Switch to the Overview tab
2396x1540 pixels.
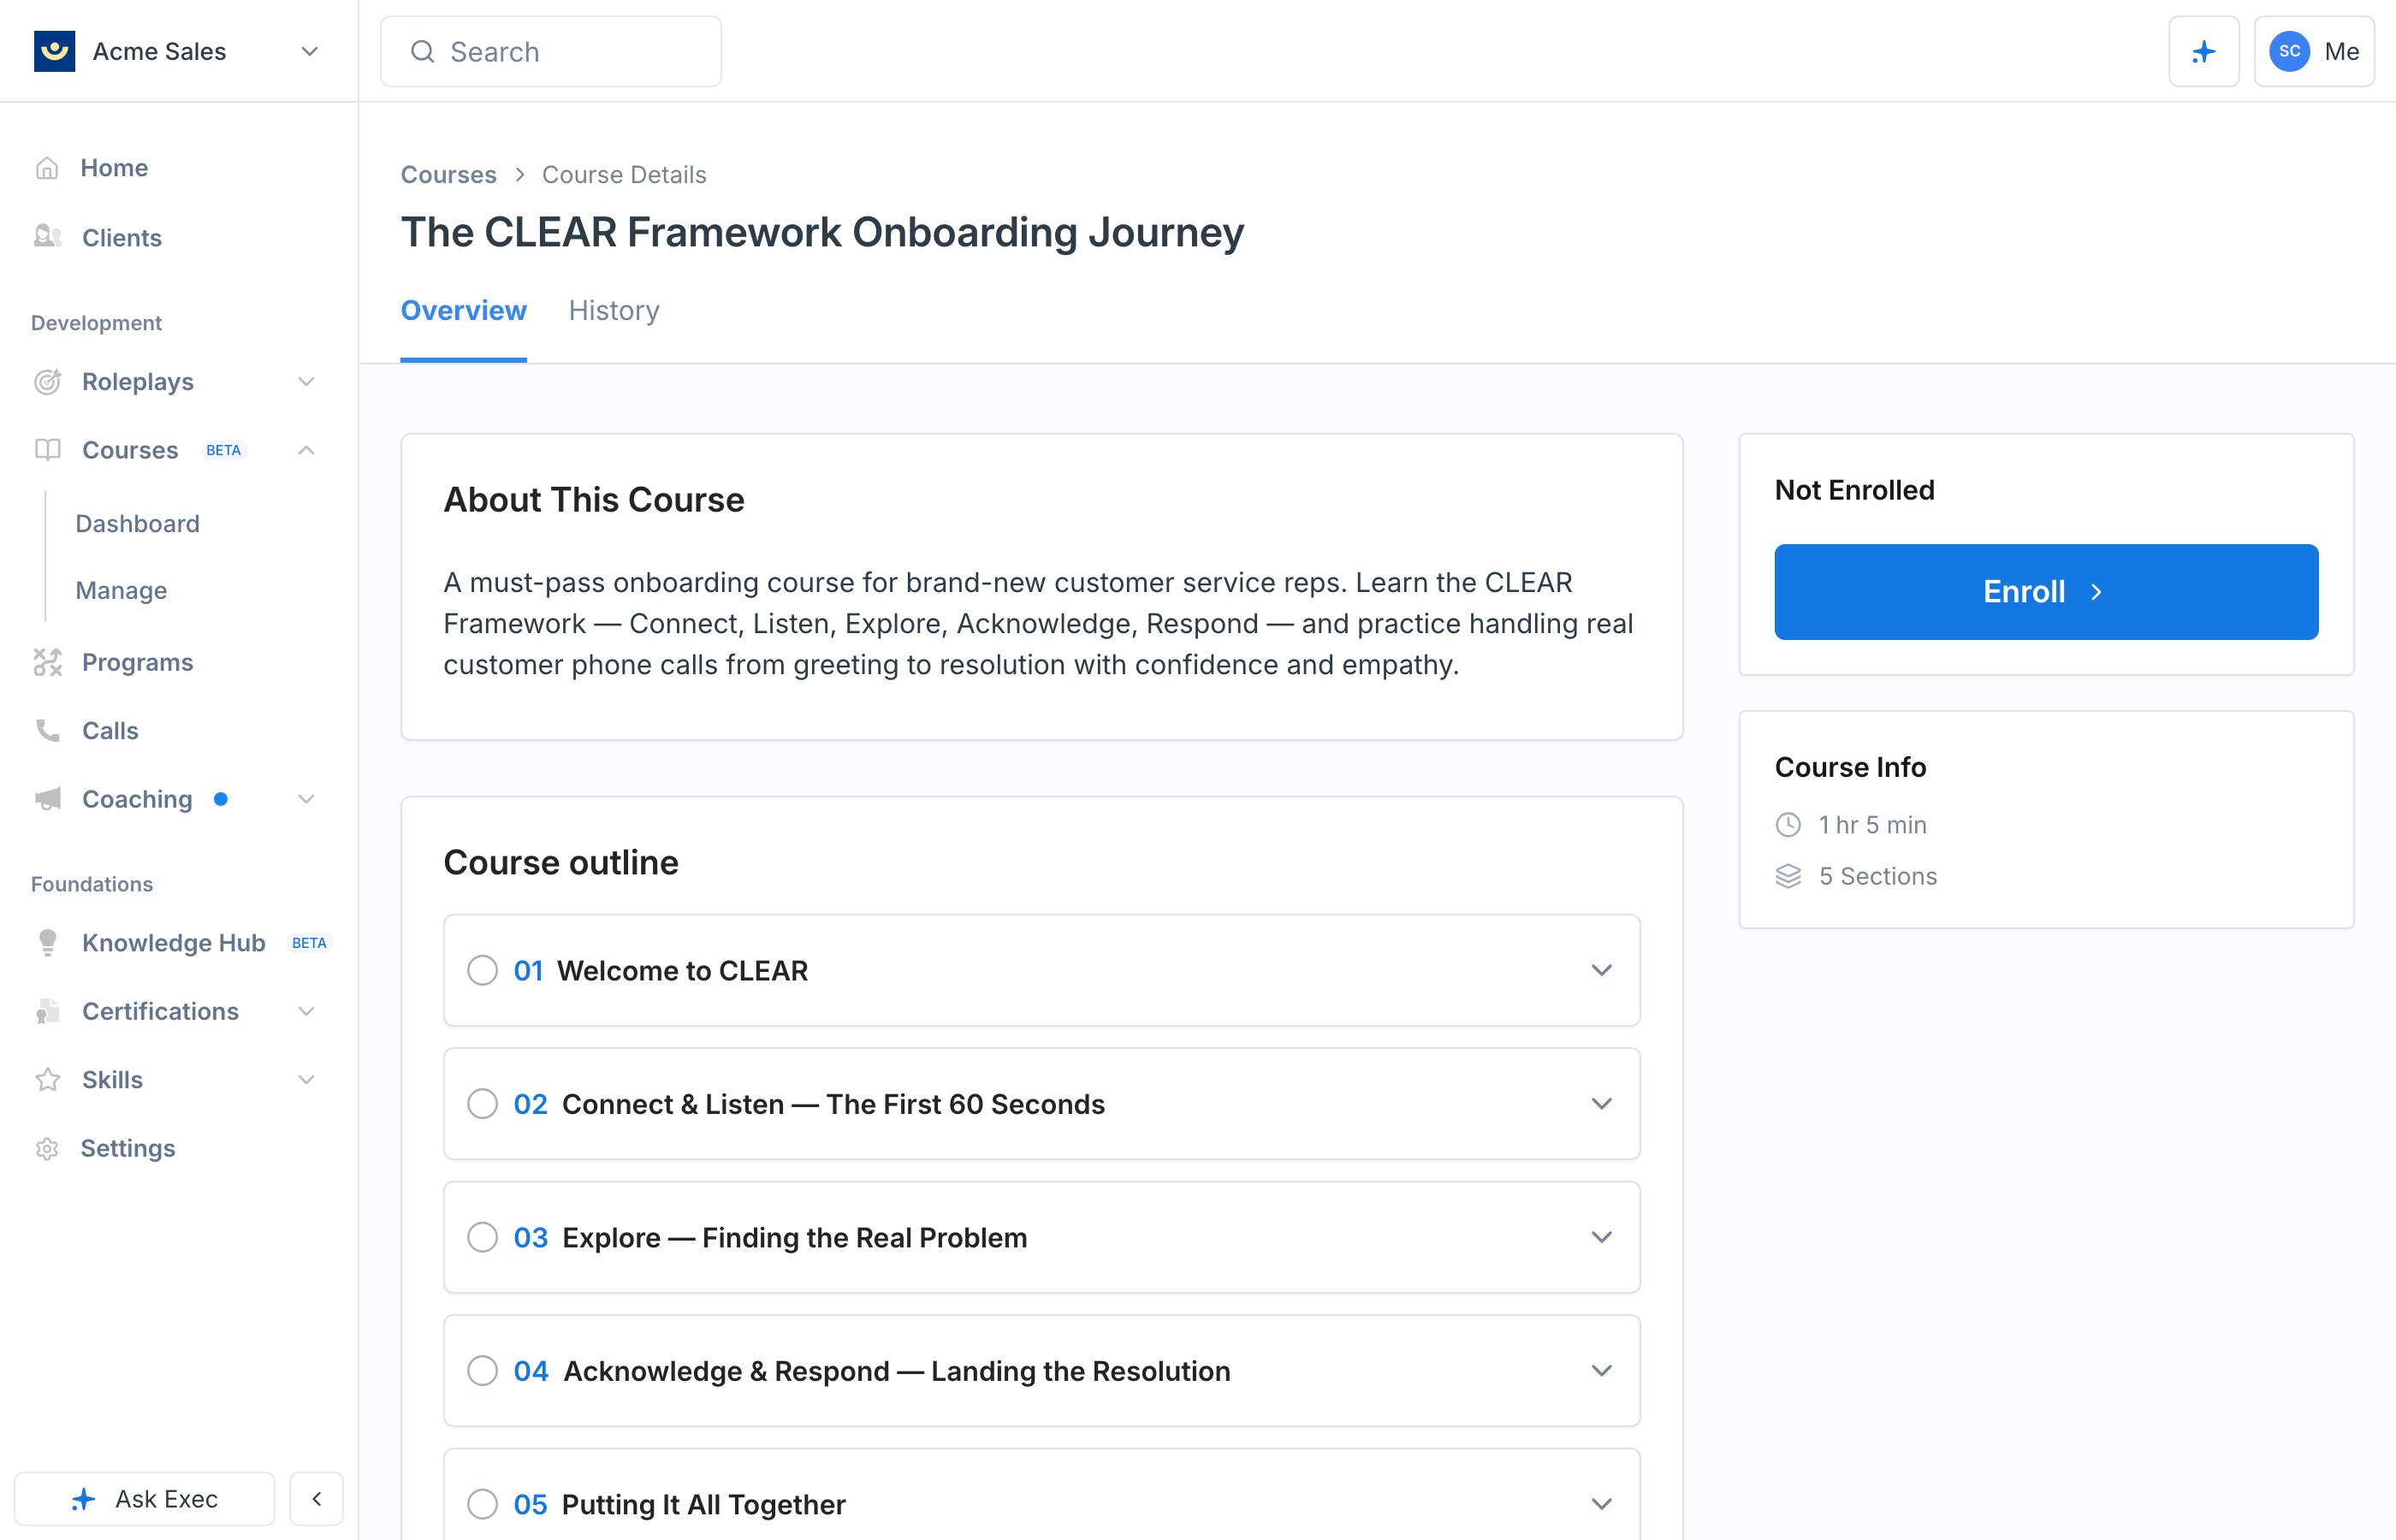(463, 311)
